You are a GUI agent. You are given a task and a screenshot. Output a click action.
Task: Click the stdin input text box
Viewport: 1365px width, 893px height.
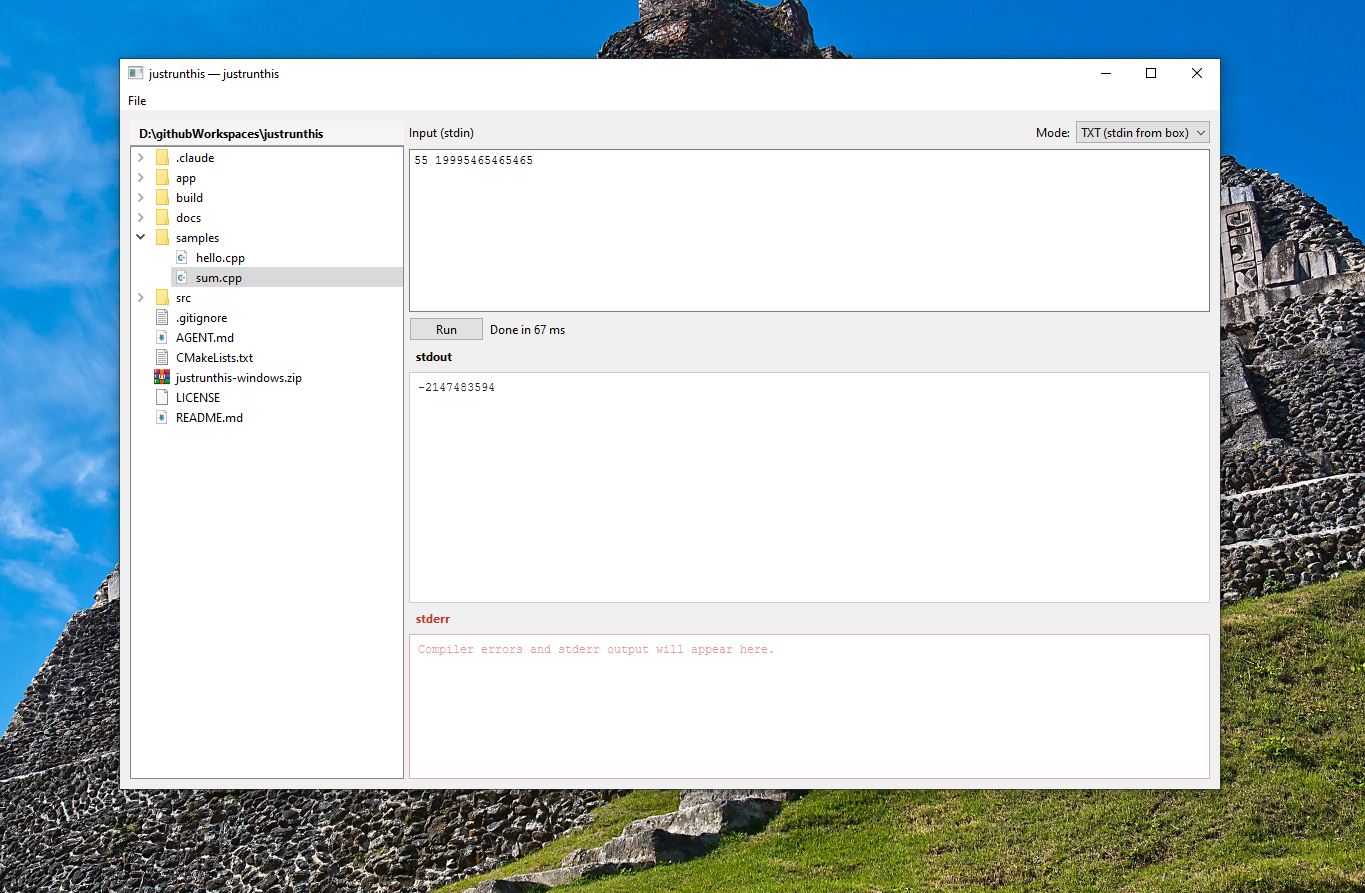click(809, 230)
